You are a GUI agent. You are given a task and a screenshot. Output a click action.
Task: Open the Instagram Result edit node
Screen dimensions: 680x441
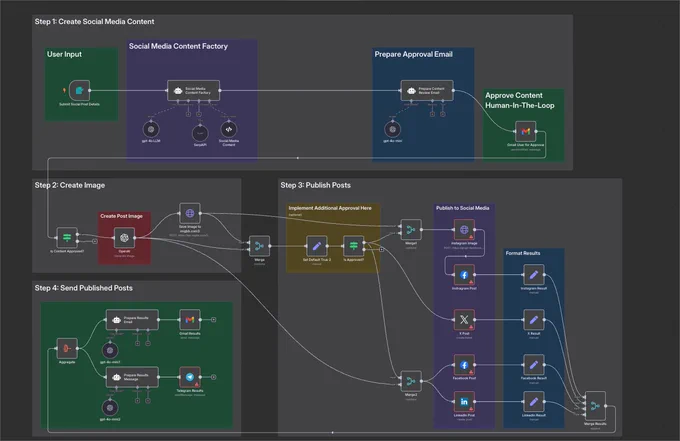[x=534, y=275]
